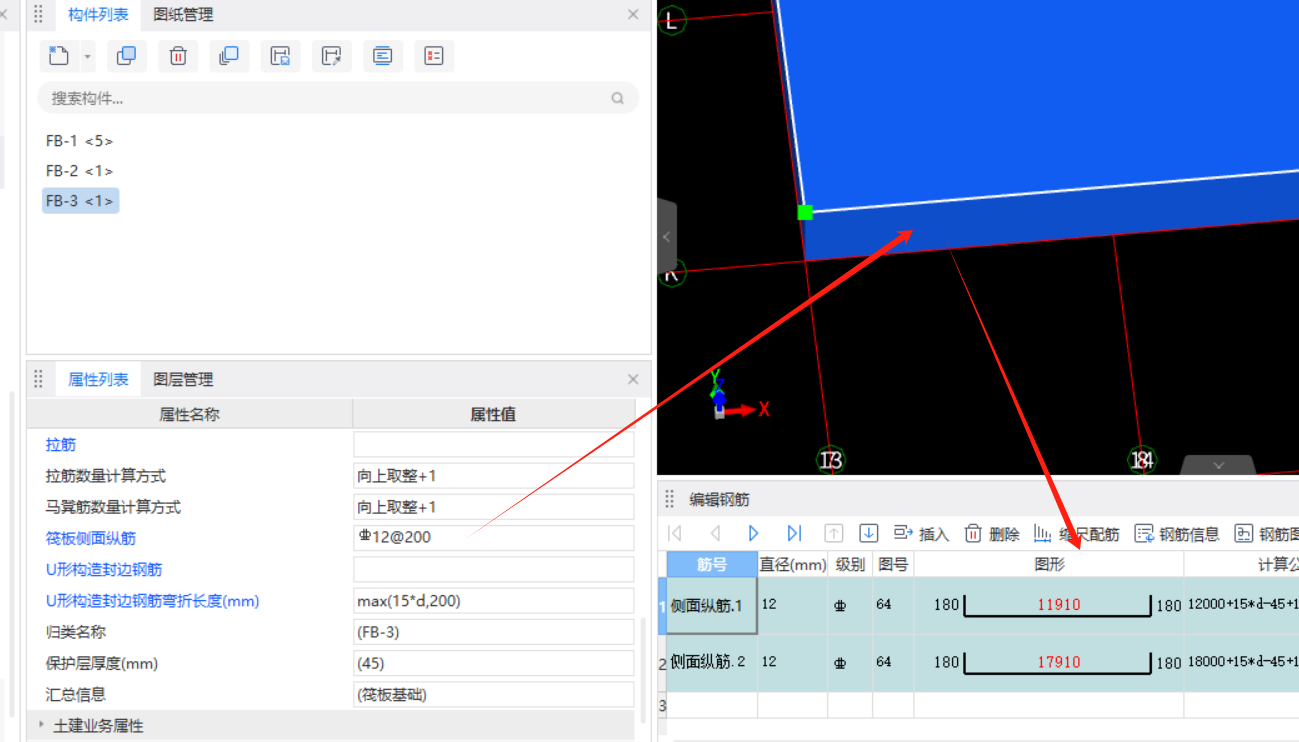The image size is (1299, 742).
Task: Click the delete component trash icon
Action: pos(178,56)
